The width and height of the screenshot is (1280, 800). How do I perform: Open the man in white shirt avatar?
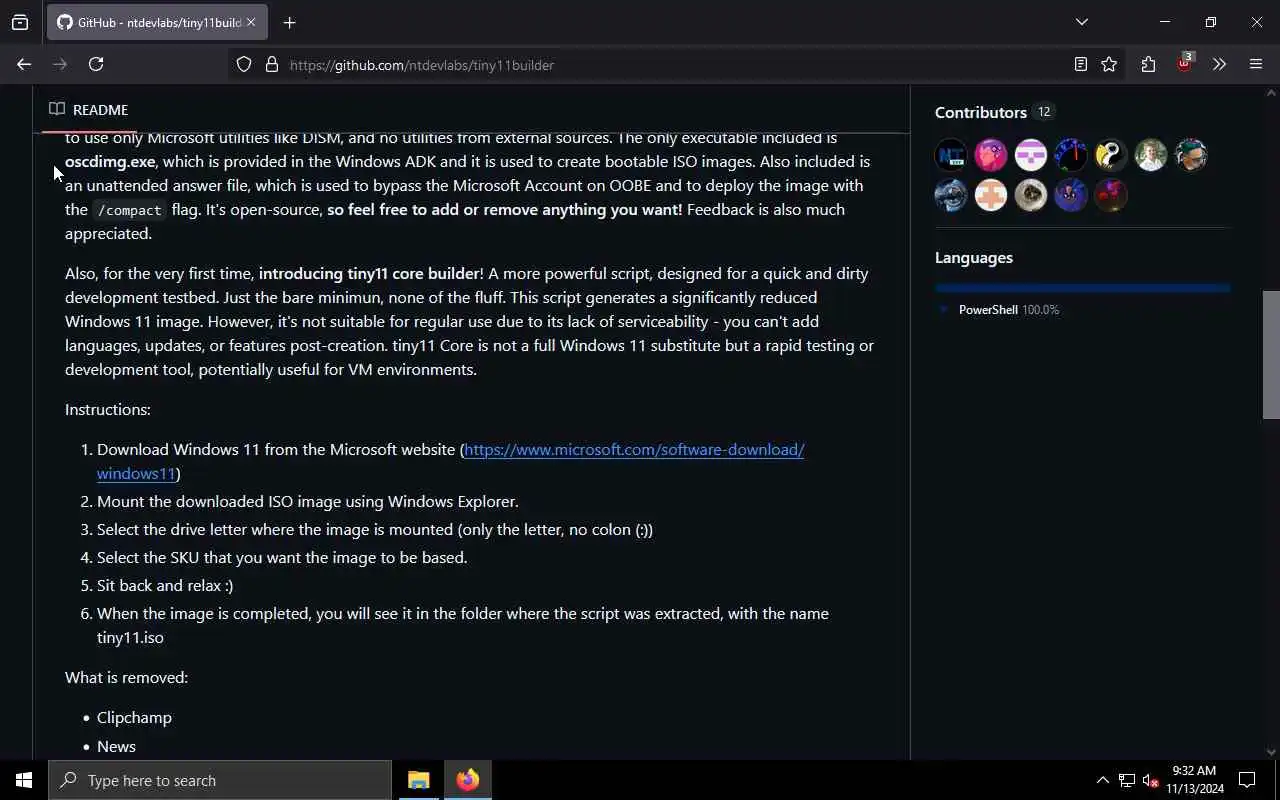pyautogui.click(x=1151, y=155)
